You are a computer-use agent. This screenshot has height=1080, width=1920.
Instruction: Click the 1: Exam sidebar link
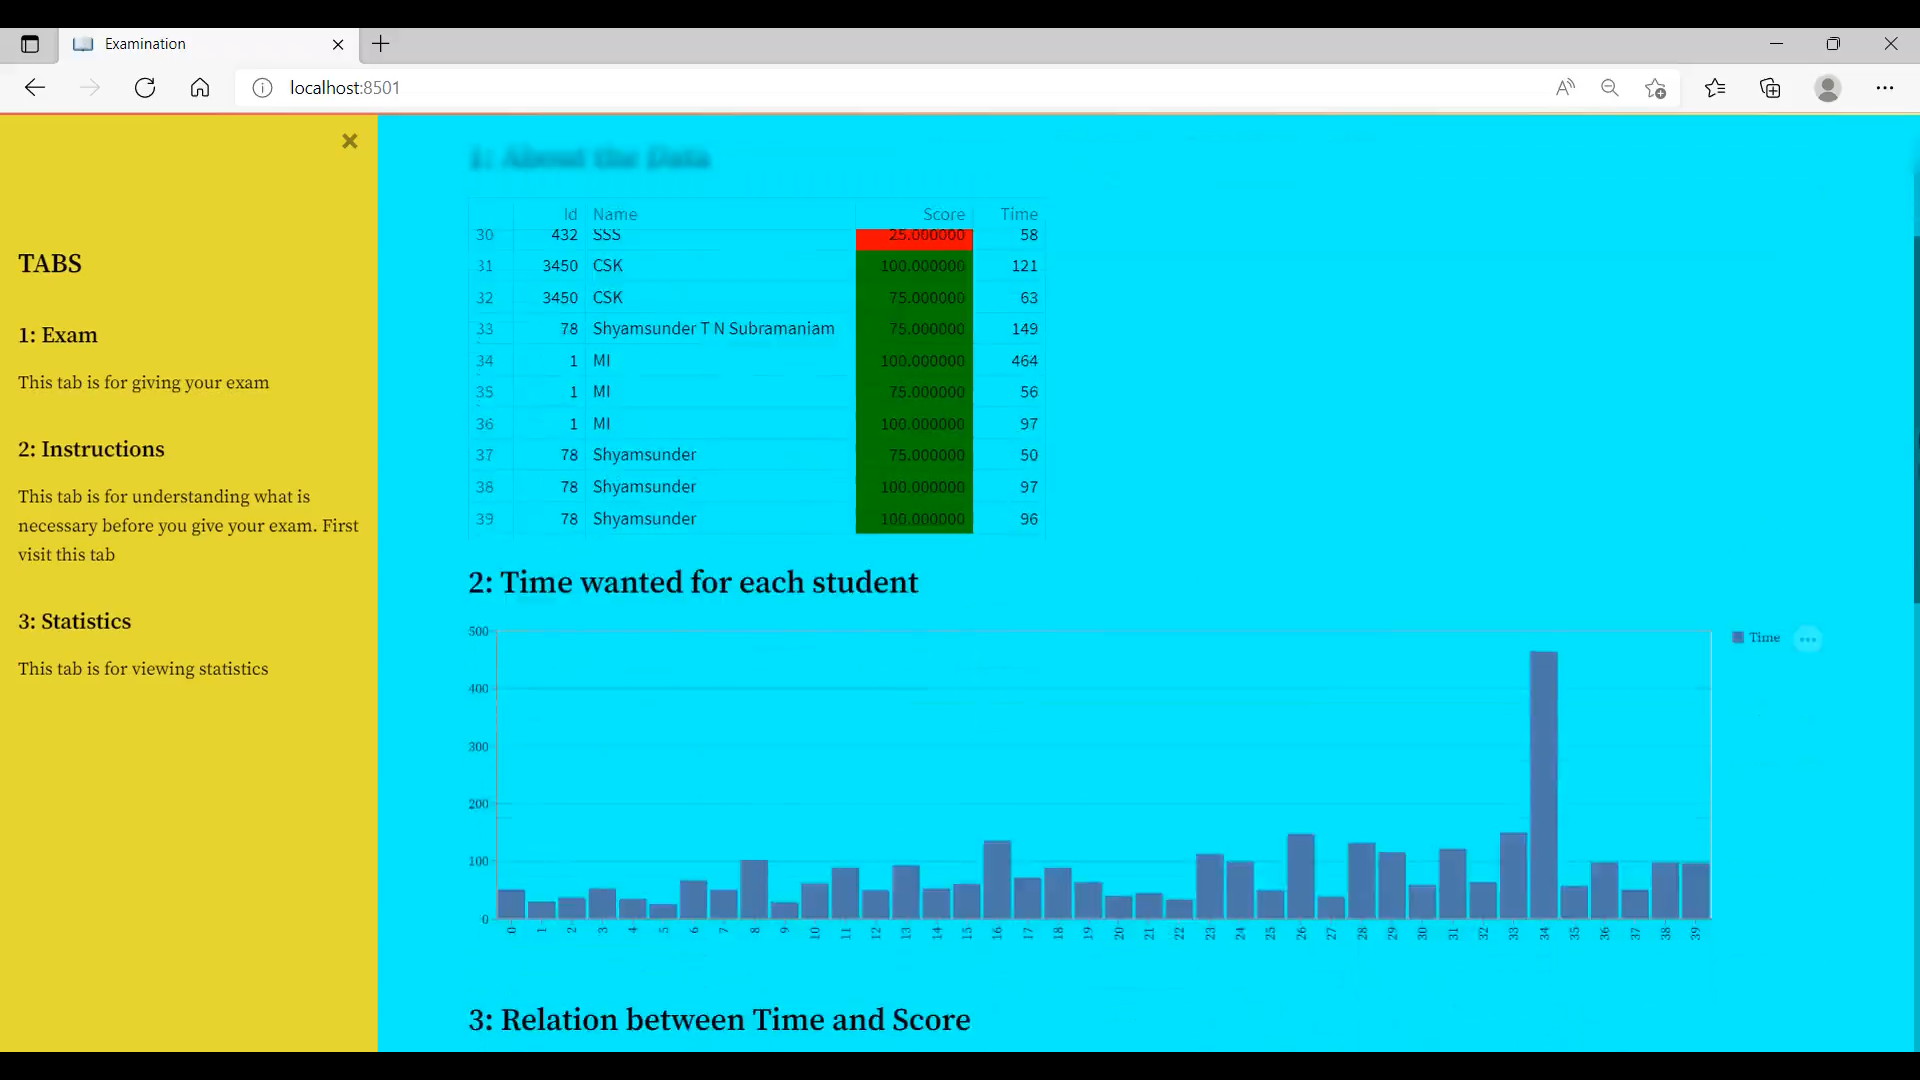pos(57,335)
